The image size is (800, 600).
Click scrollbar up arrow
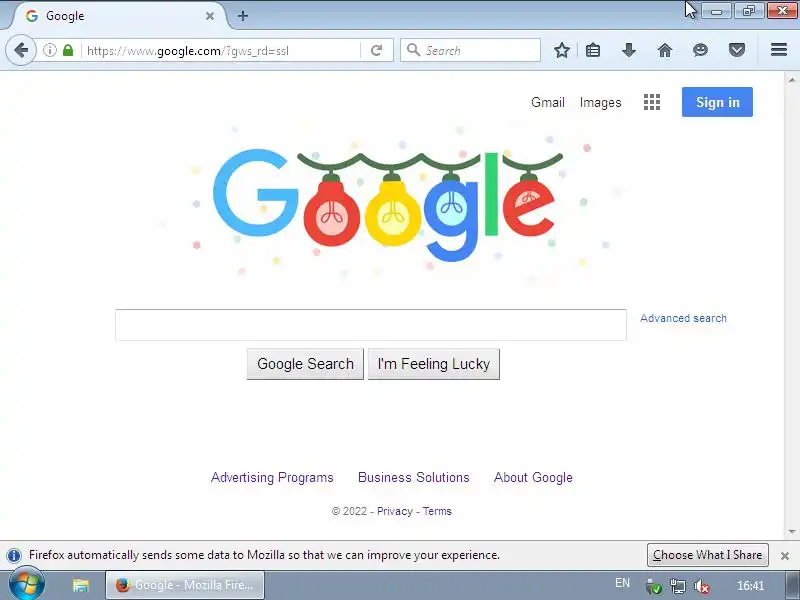pos(792,80)
